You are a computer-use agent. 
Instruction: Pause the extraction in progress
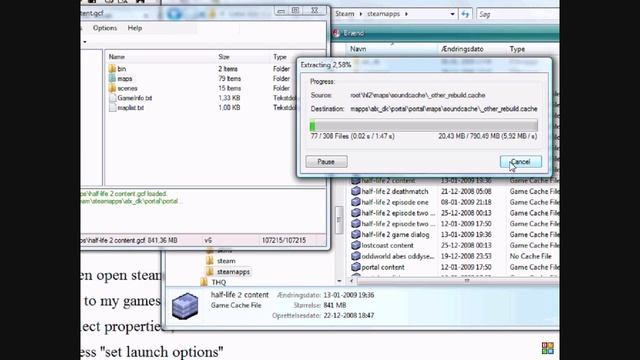click(x=326, y=162)
